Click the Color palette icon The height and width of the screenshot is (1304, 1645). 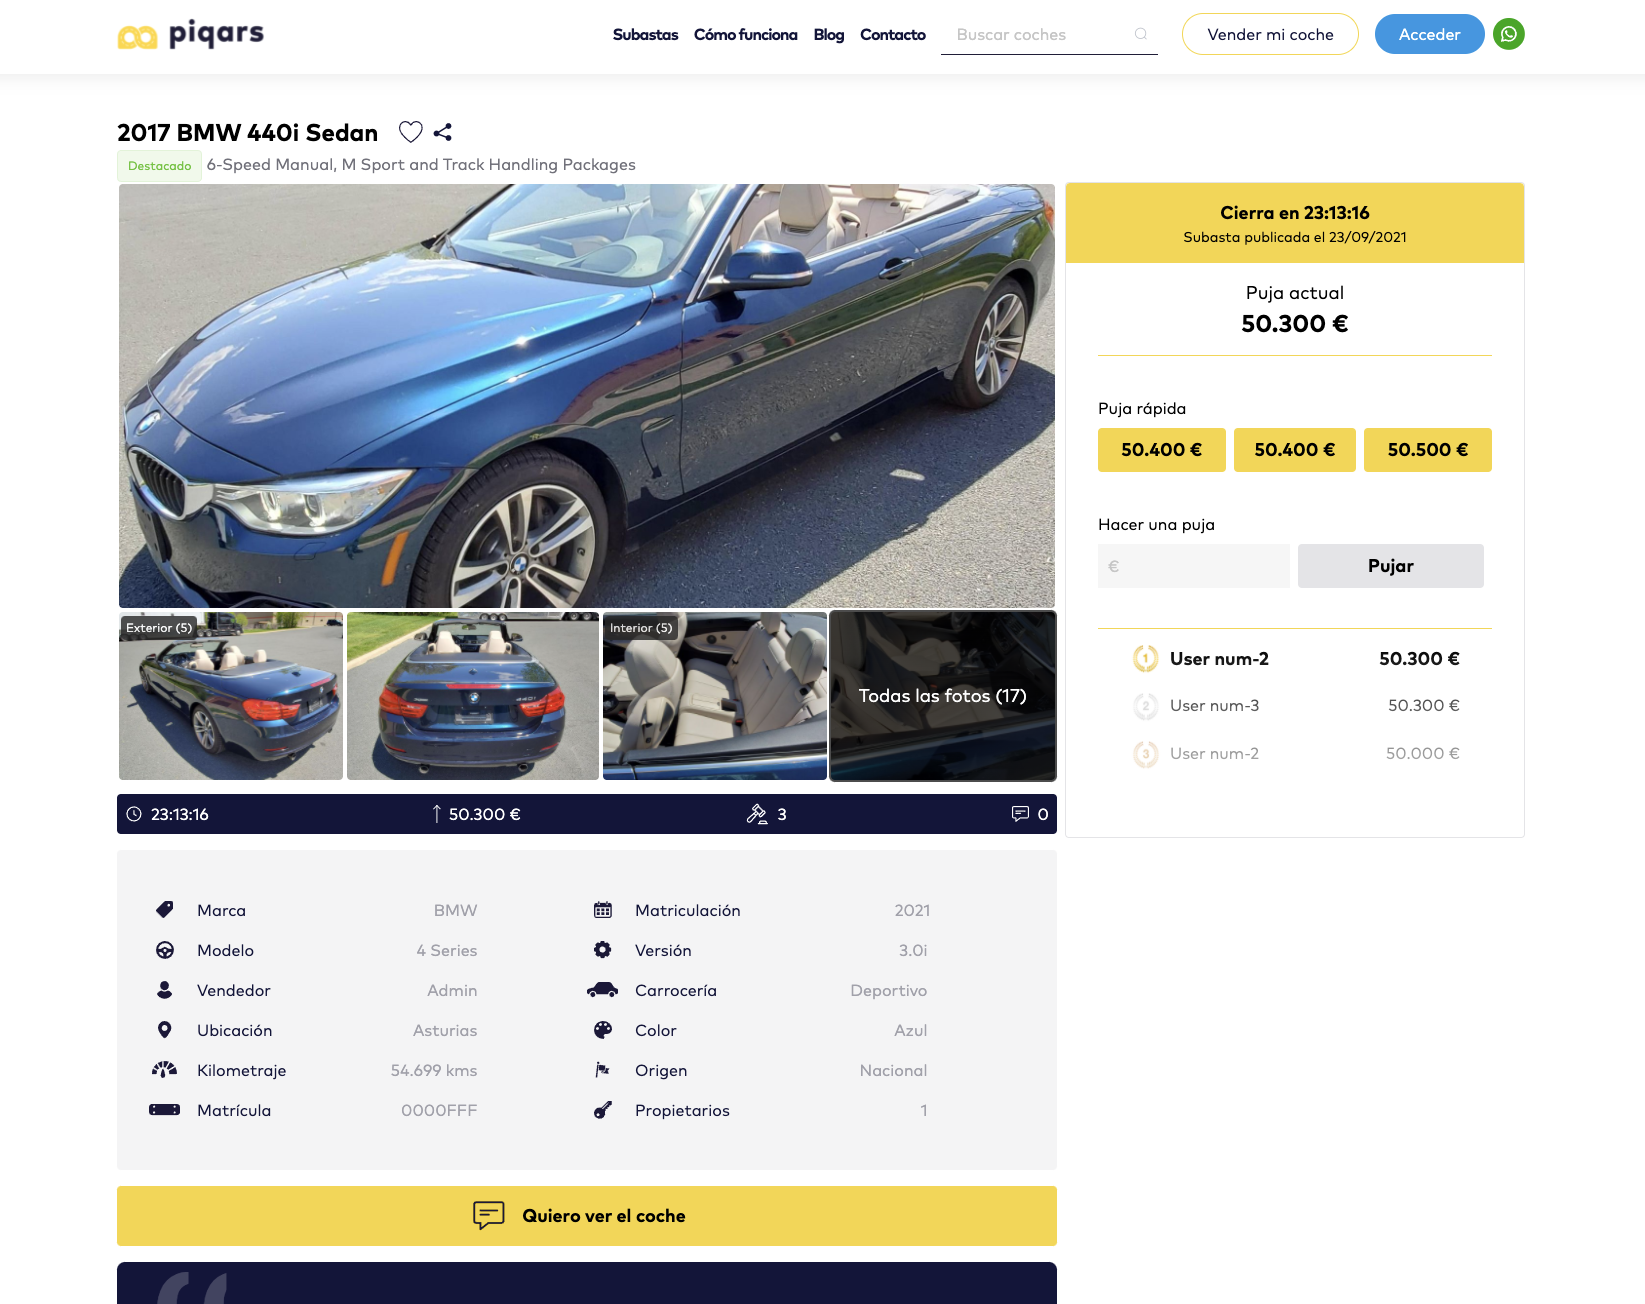click(603, 1030)
